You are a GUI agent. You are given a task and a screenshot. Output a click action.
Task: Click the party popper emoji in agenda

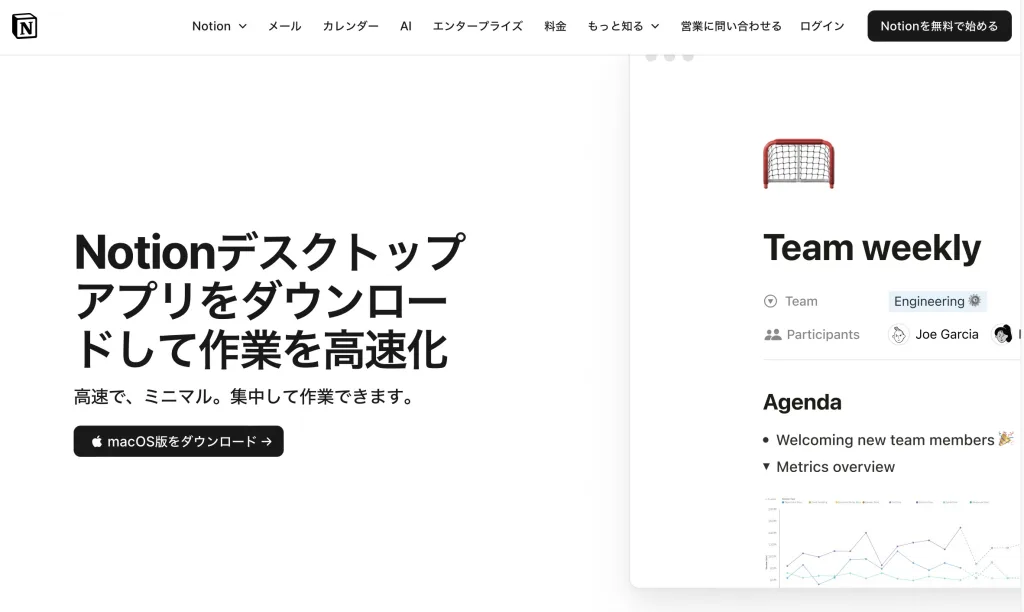pyautogui.click(x=1005, y=439)
